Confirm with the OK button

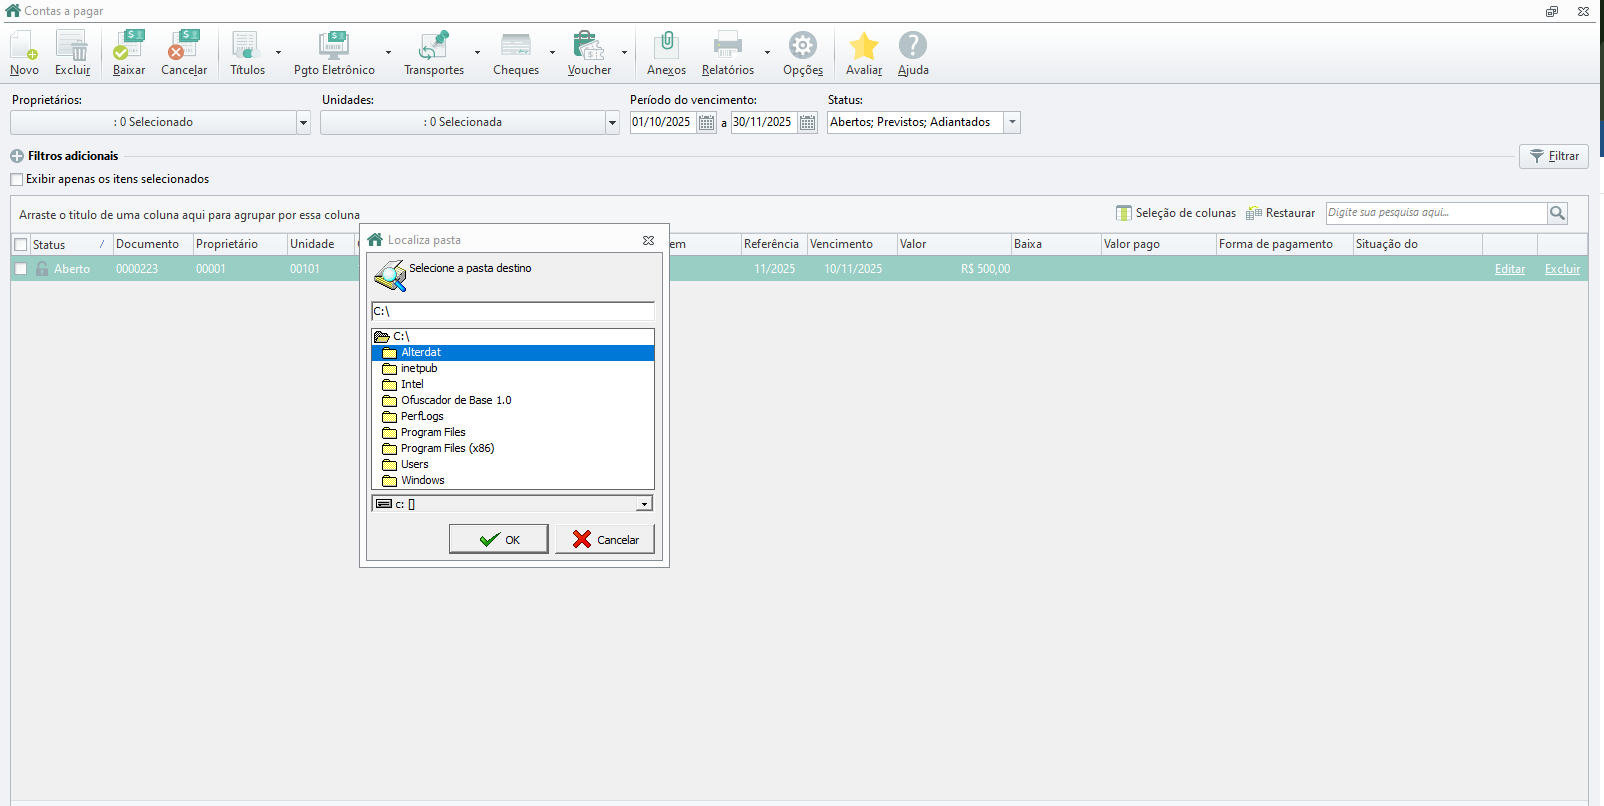[498, 540]
